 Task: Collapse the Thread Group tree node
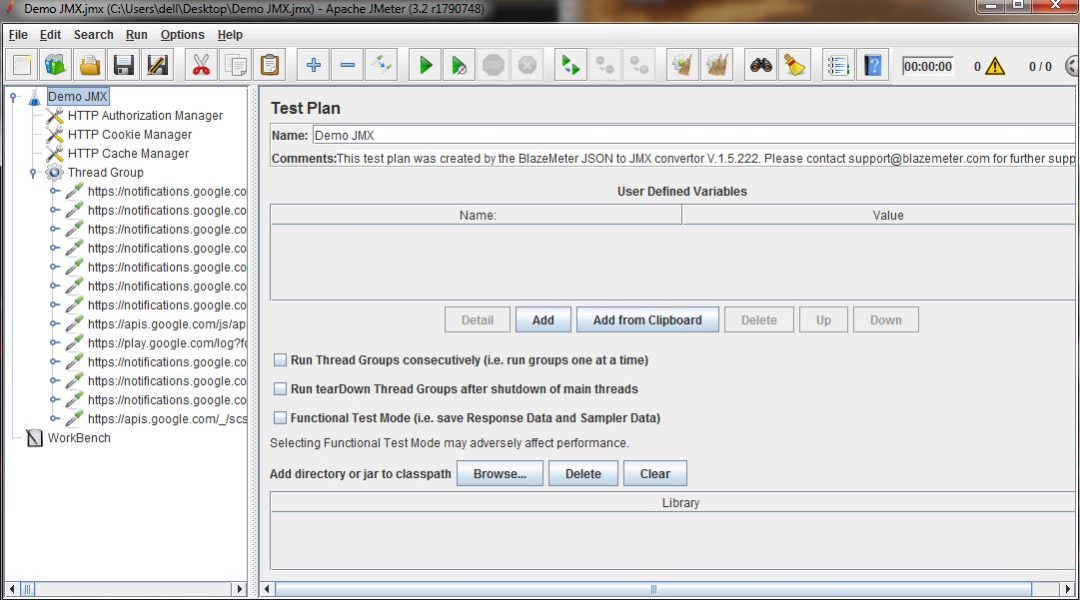tap(33, 173)
